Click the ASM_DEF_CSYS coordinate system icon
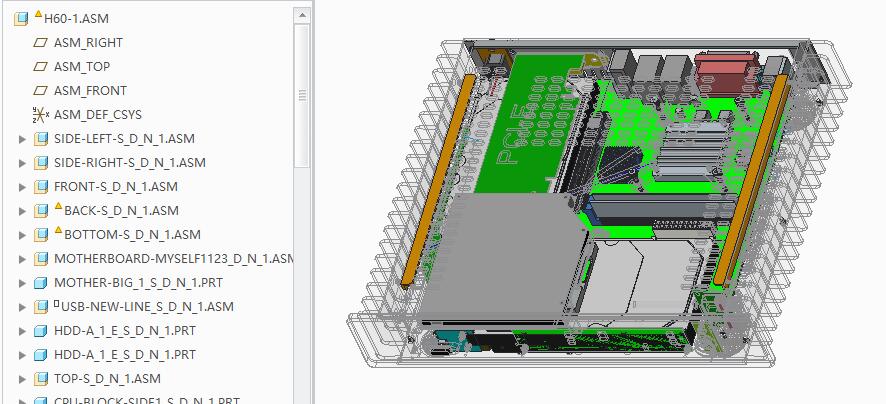886x404 pixels. coord(41,115)
